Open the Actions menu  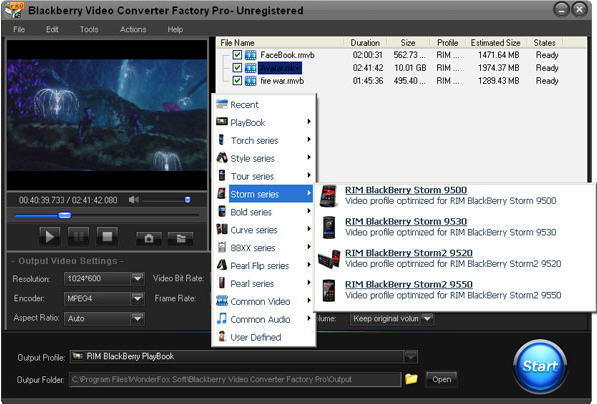click(133, 29)
